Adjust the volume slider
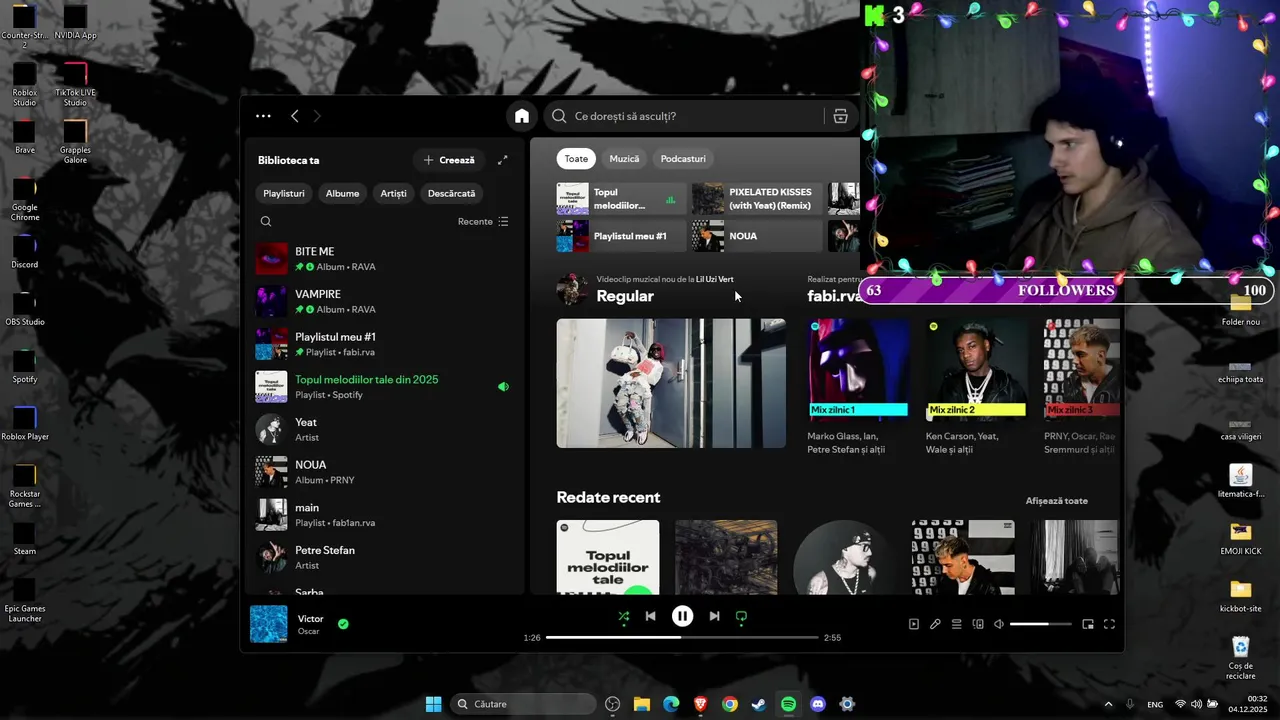The height and width of the screenshot is (720, 1280). (x=1040, y=624)
